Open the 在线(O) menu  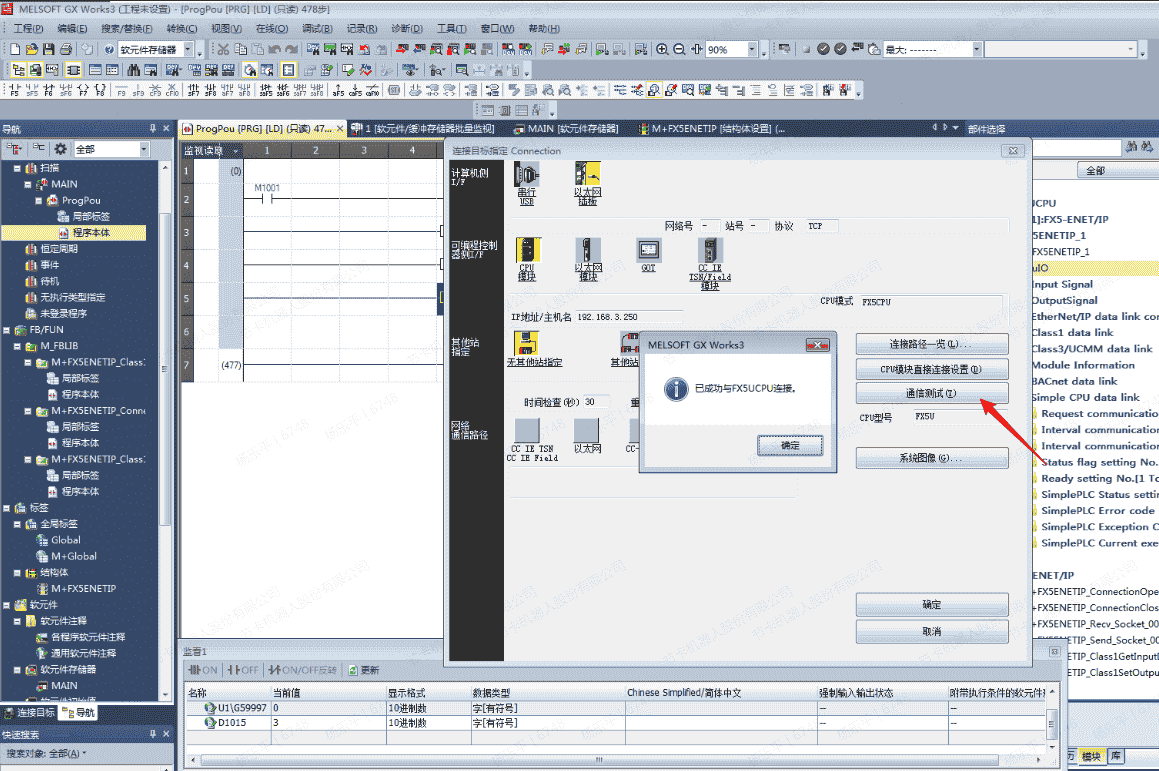[x=271, y=29]
